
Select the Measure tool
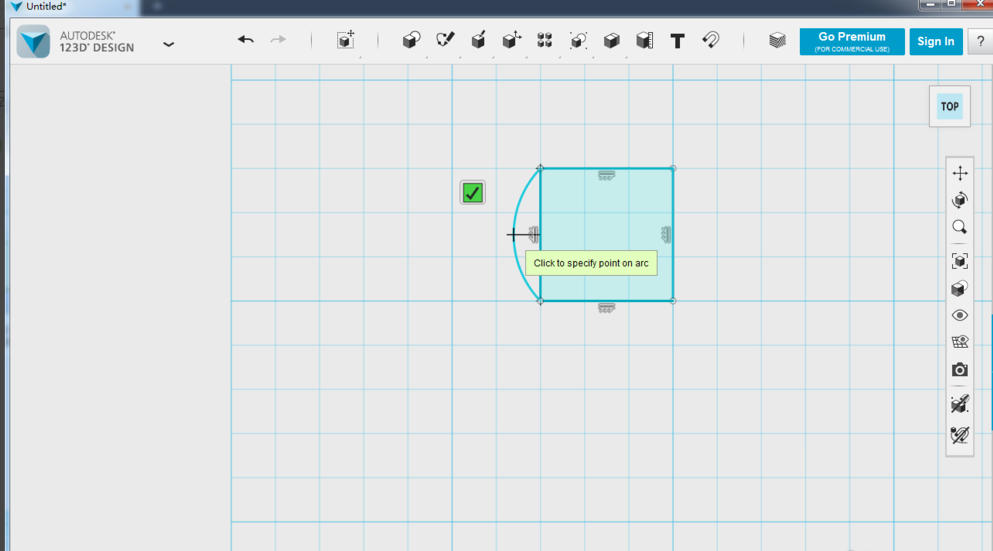coord(644,41)
